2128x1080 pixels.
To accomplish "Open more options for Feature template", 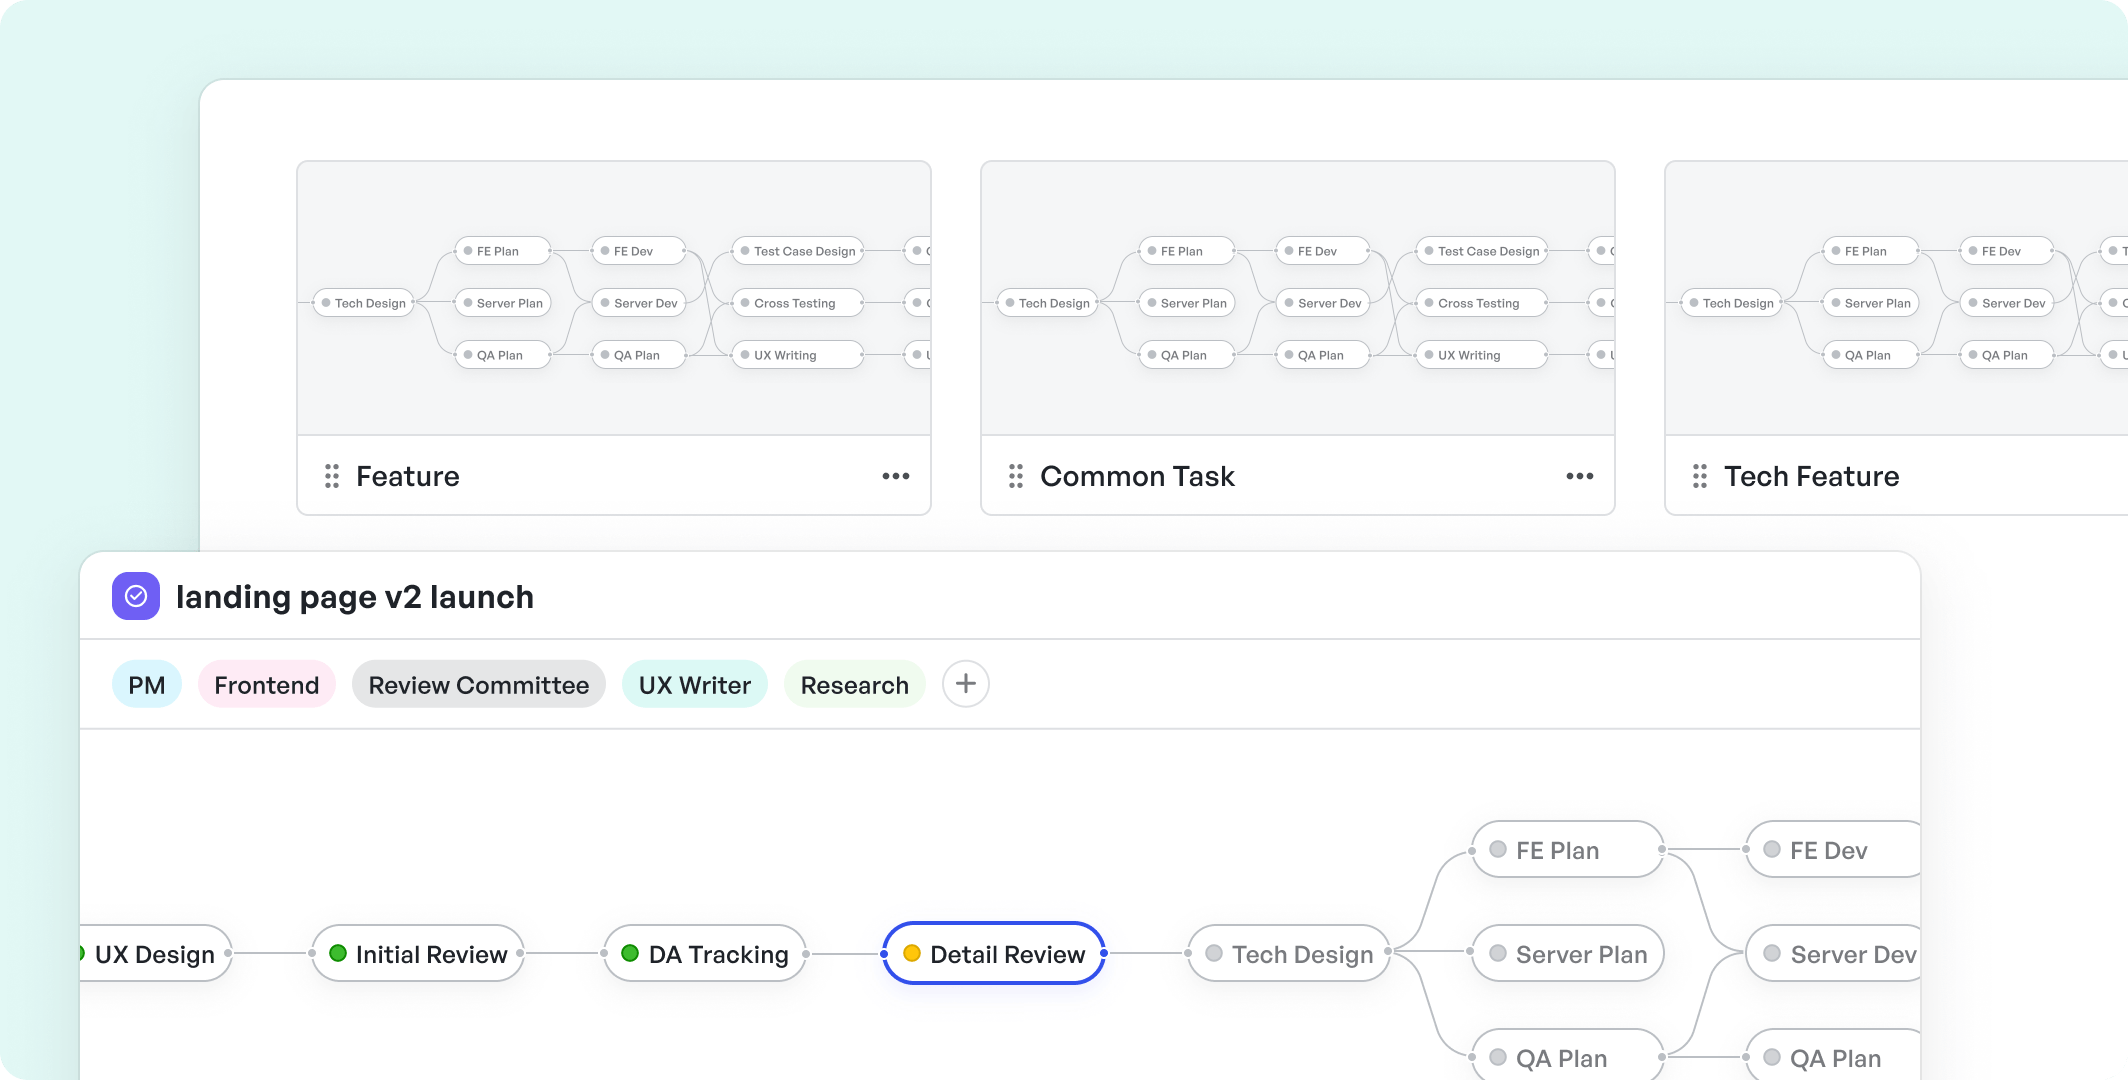I will coord(896,476).
